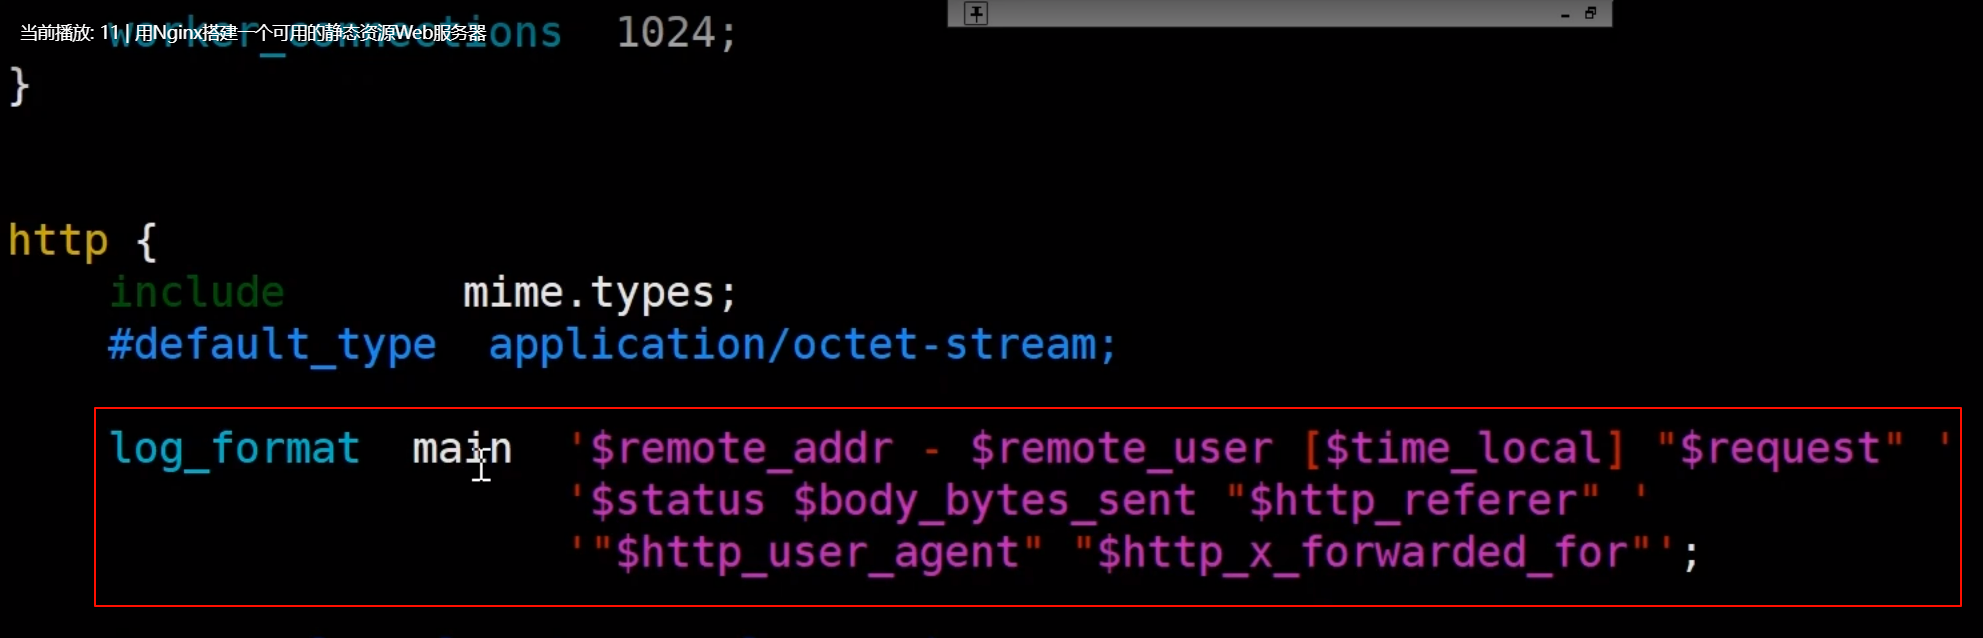Click the word main after log_format

pos(462,449)
